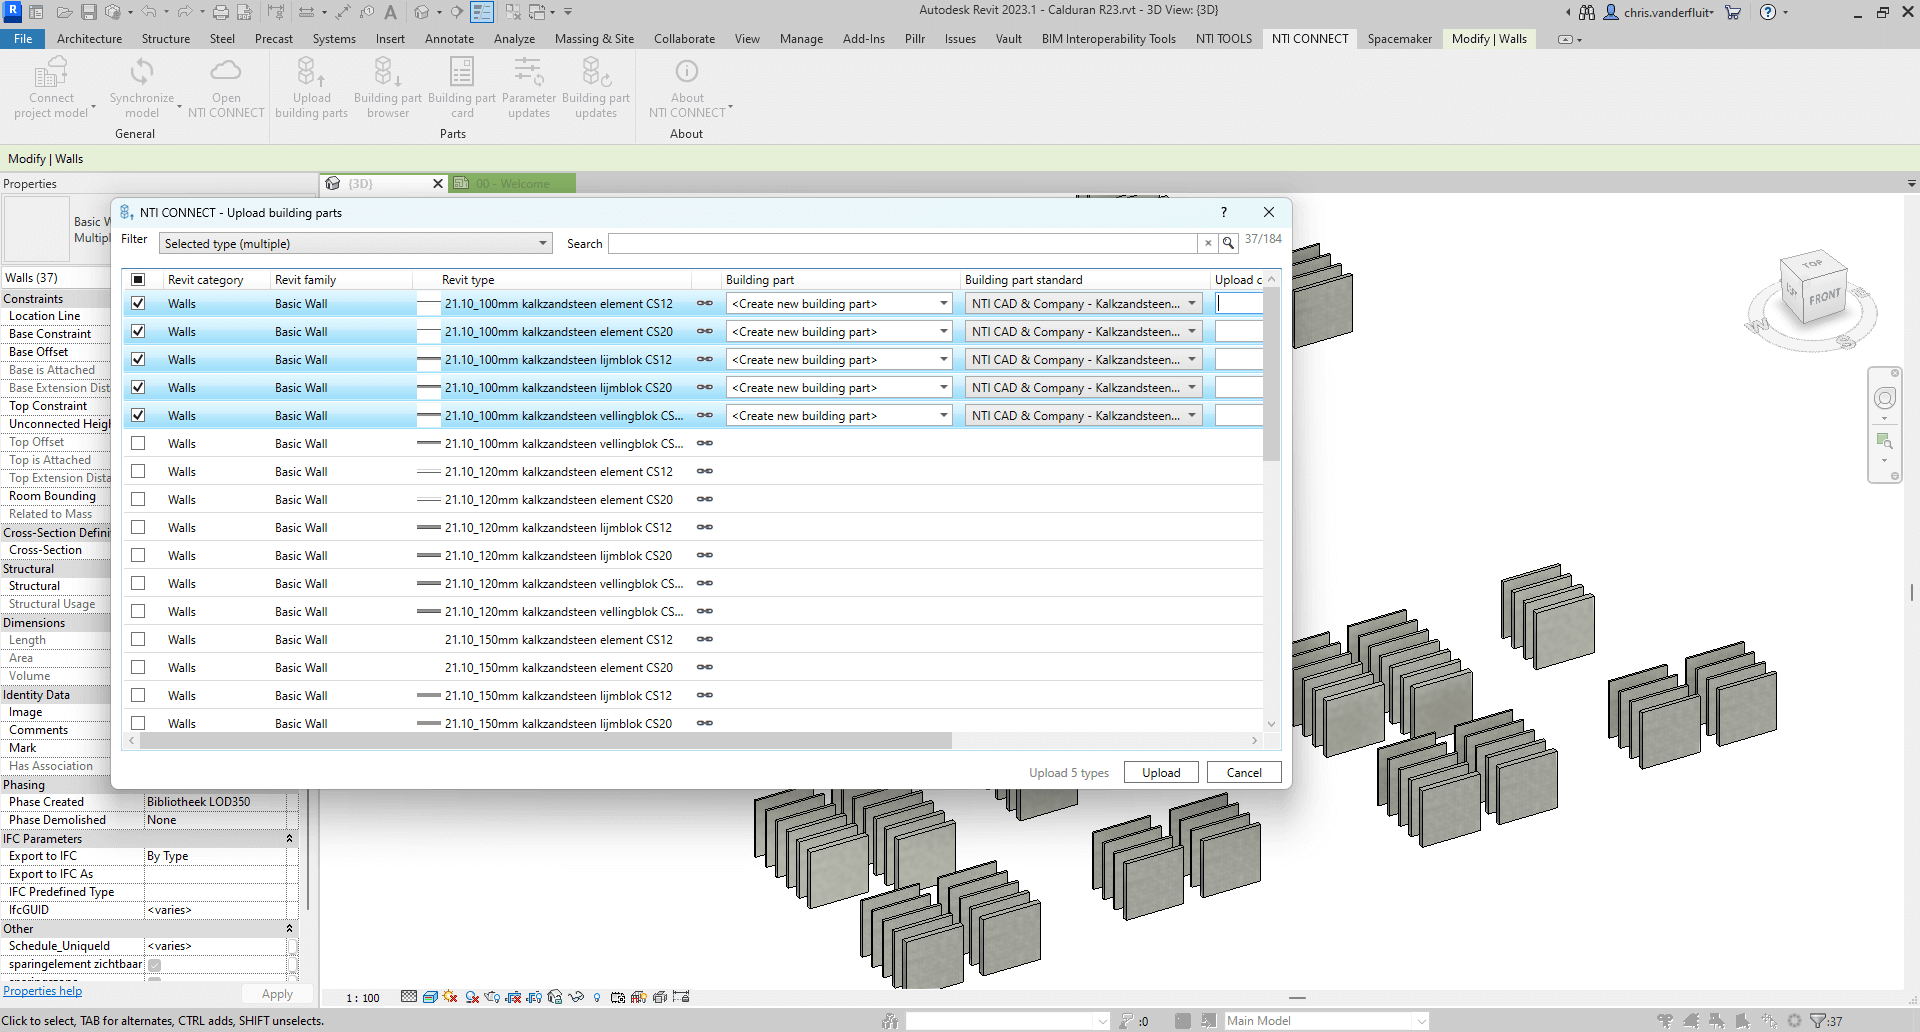
Task: Click the Undo arrow in quick access toolbar
Action: tap(148, 12)
